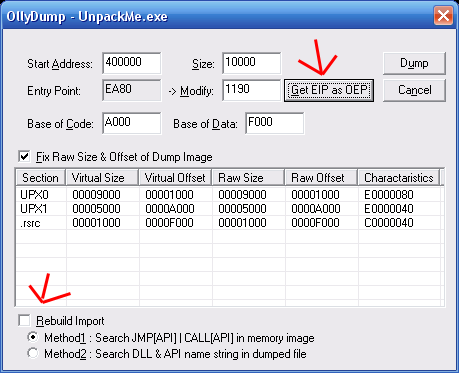Click the Cancel button
This screenshot has height=373, width=459.
click(414, 90)
